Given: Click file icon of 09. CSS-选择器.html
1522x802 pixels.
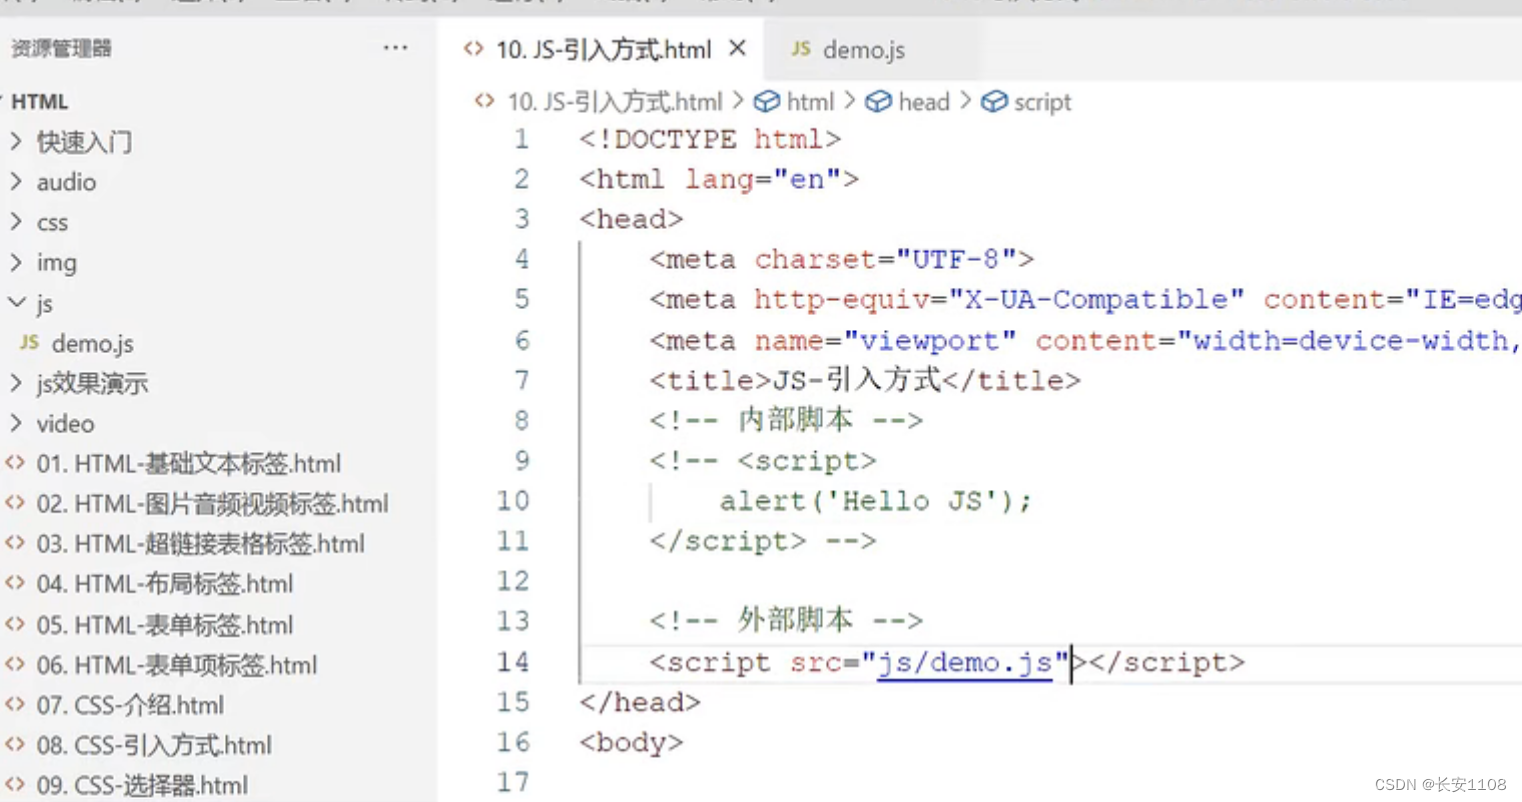Looking at the screenshot, I should [x=14, y=784].
